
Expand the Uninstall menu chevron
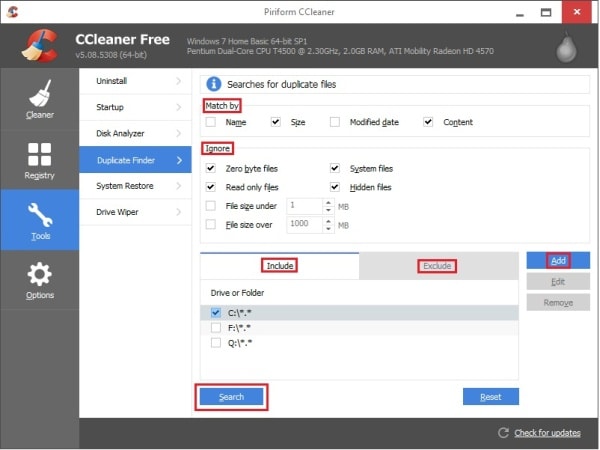[178, 79]
